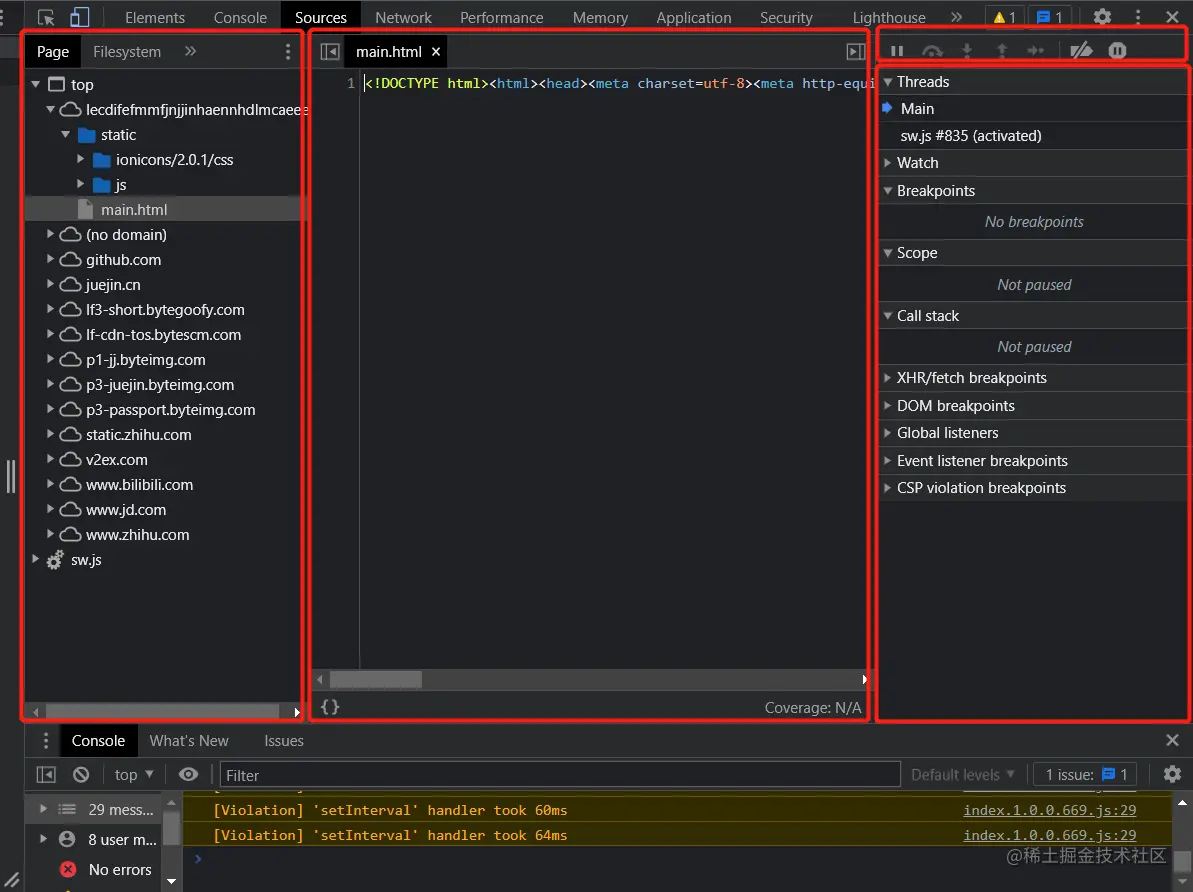Clear the console with the ban icon

click(81, 775)
